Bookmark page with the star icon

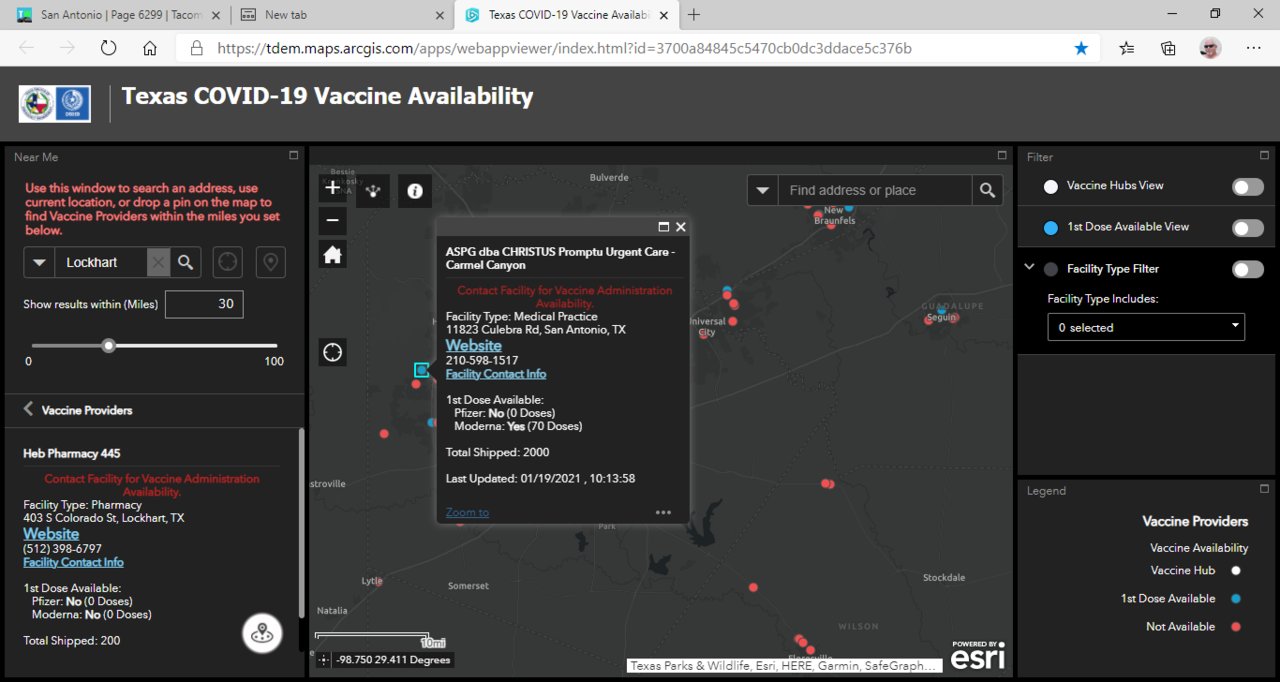coord(1081,48)
